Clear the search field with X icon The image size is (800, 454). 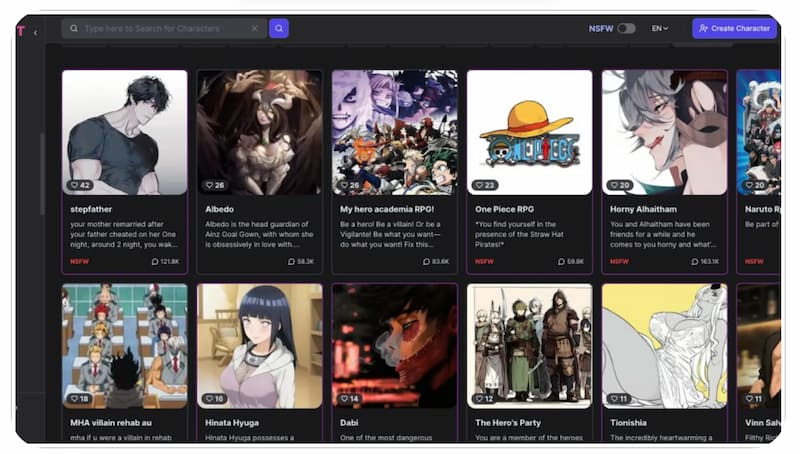[254, 29]
